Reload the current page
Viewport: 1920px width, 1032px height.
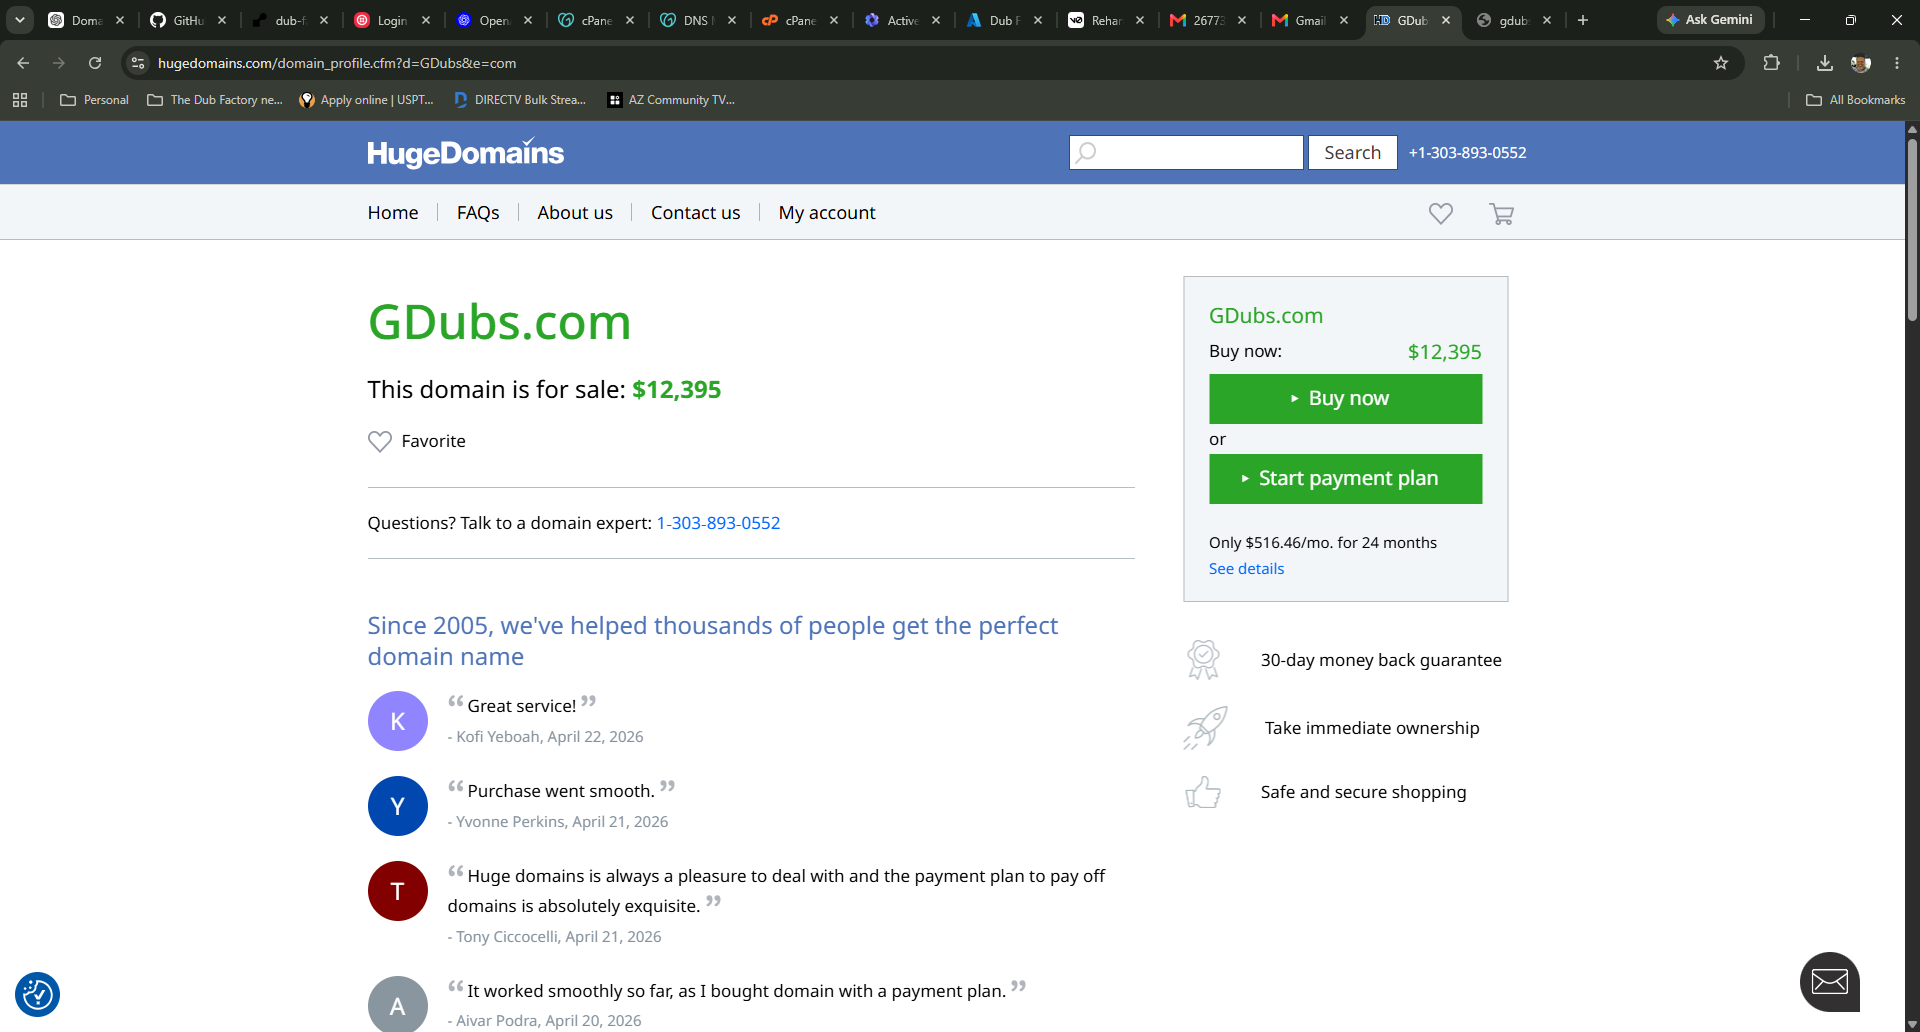click(95, 63)
